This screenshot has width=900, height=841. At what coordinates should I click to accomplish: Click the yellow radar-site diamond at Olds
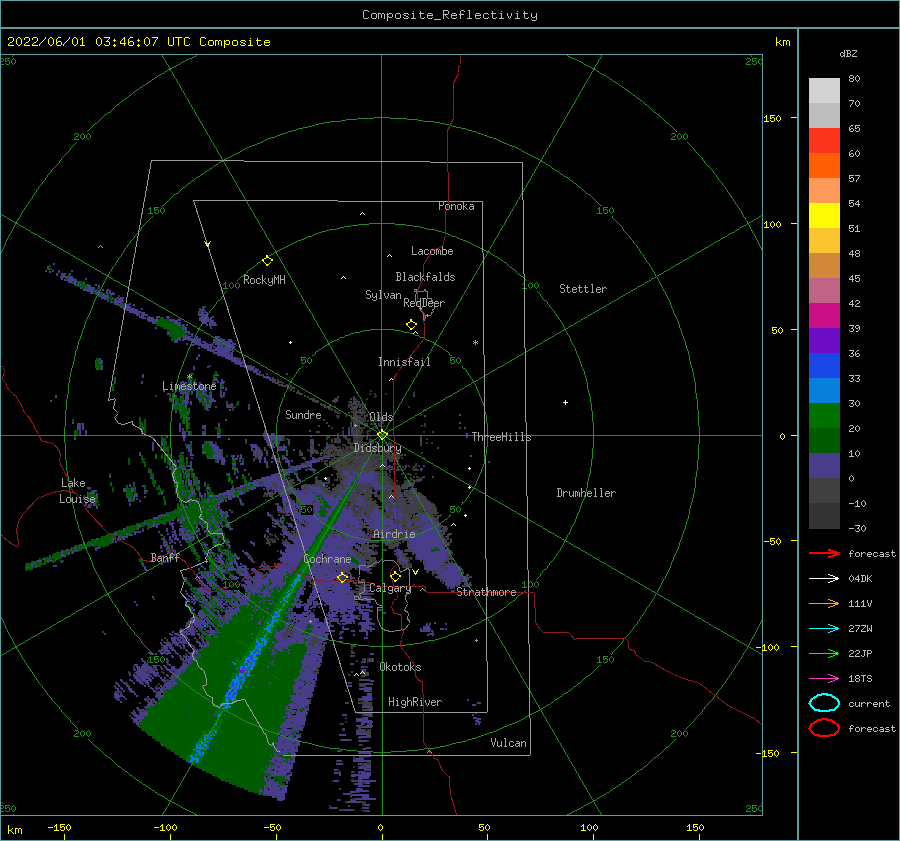(x=382, y=435)
